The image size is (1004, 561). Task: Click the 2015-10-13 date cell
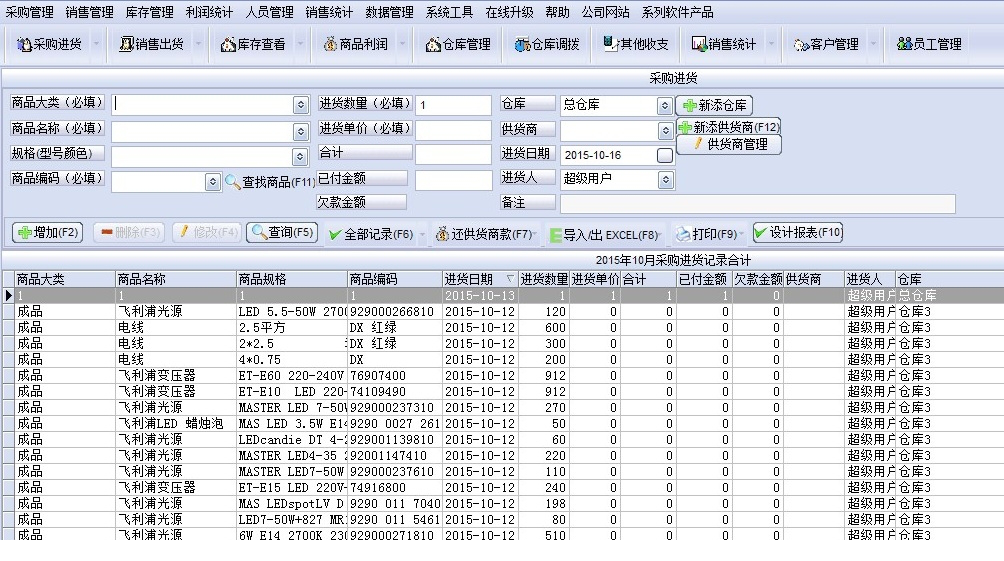[480, 295]
